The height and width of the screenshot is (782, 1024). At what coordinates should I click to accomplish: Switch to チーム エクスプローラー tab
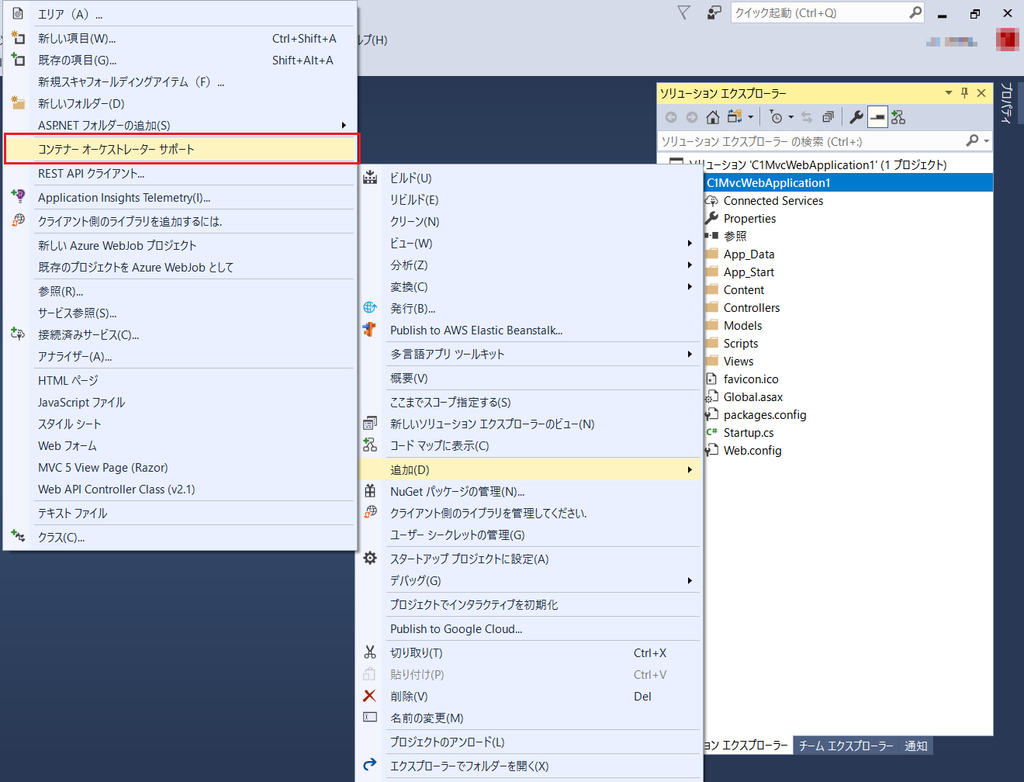(x=846, y=745)
